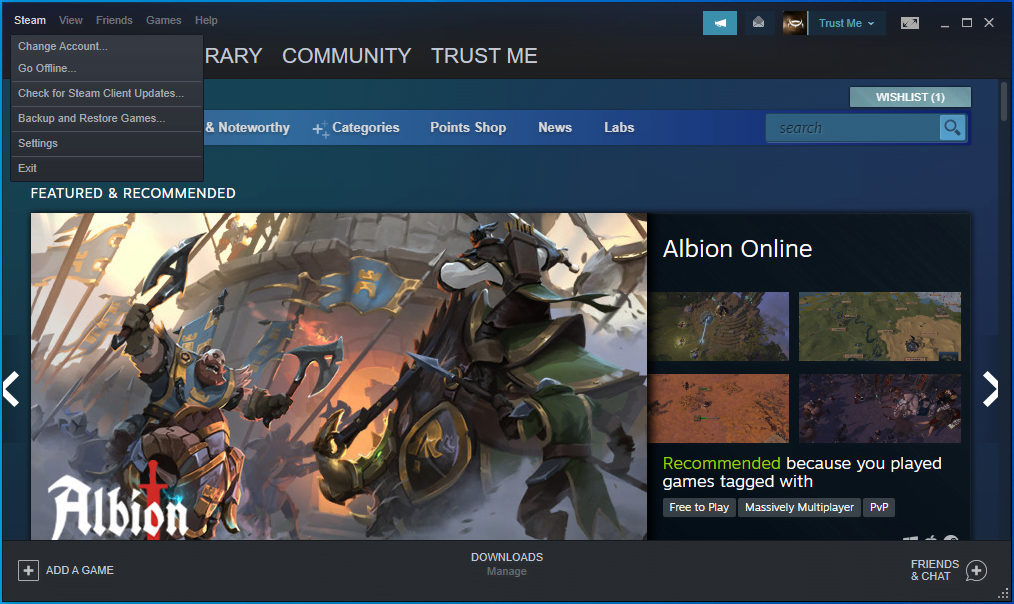Select Check for Steam Client Updates
The width and height of the screenshot is (1014, 604).
tap(107, 93)
